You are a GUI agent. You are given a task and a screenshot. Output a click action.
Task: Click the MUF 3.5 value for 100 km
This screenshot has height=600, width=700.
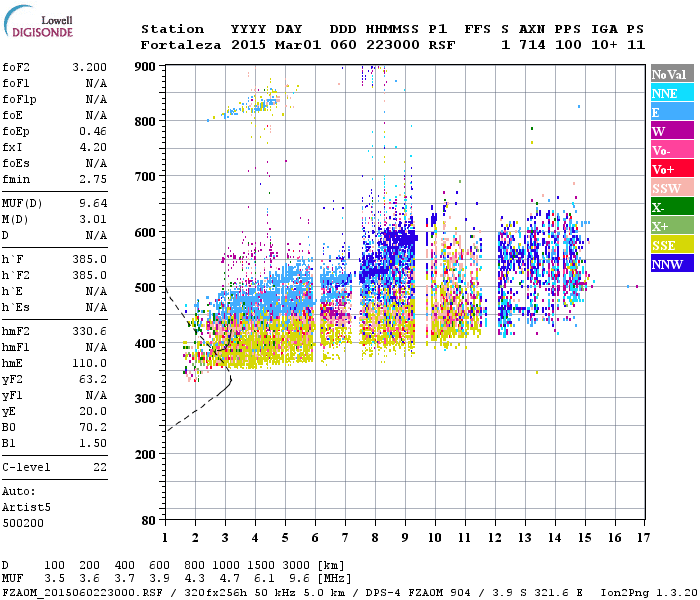[54, 579]
